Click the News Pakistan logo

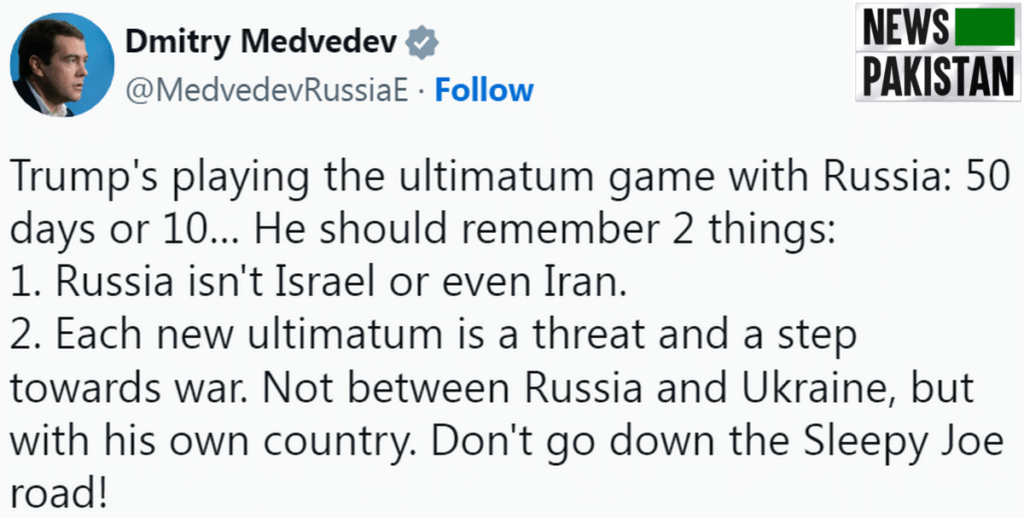938,52
